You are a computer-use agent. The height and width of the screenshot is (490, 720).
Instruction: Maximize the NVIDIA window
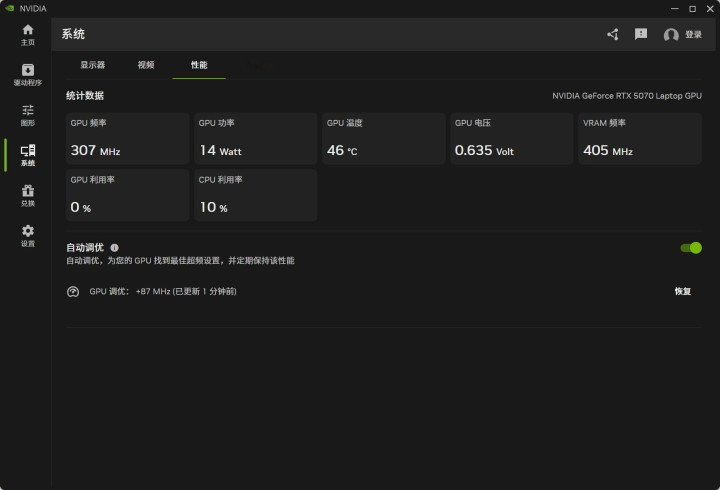(692, 9)
